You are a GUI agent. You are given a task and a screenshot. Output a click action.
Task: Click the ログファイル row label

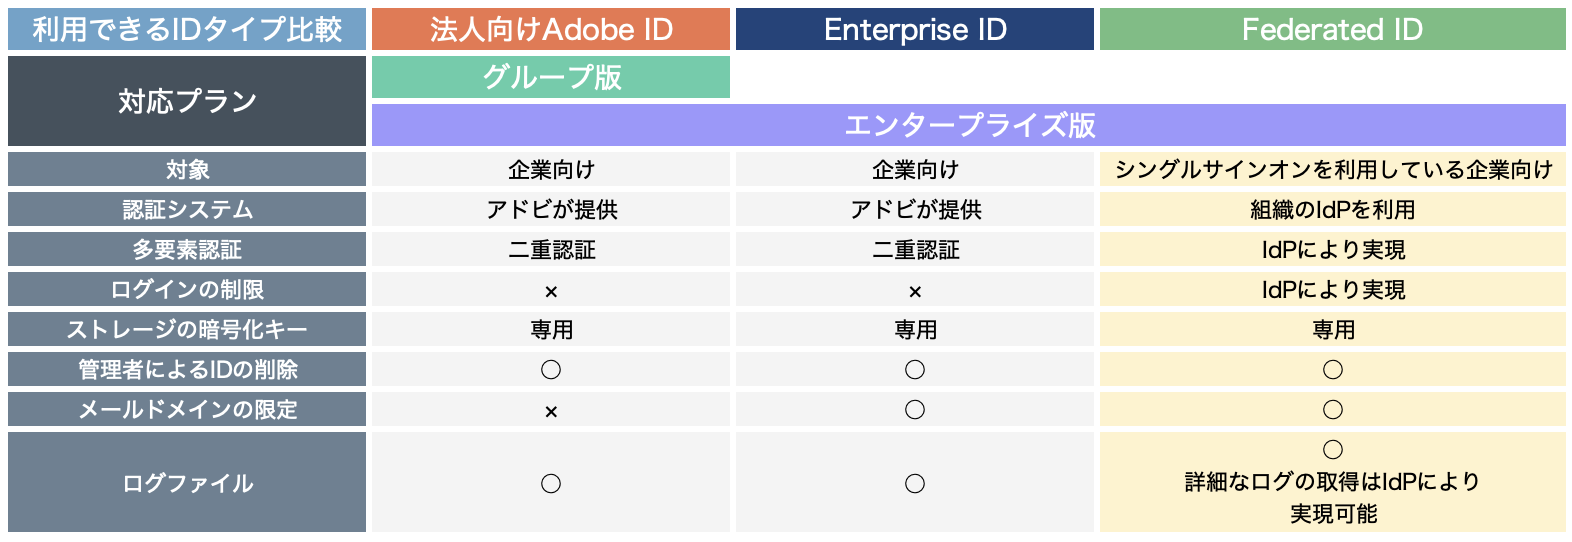click(187, 483)
